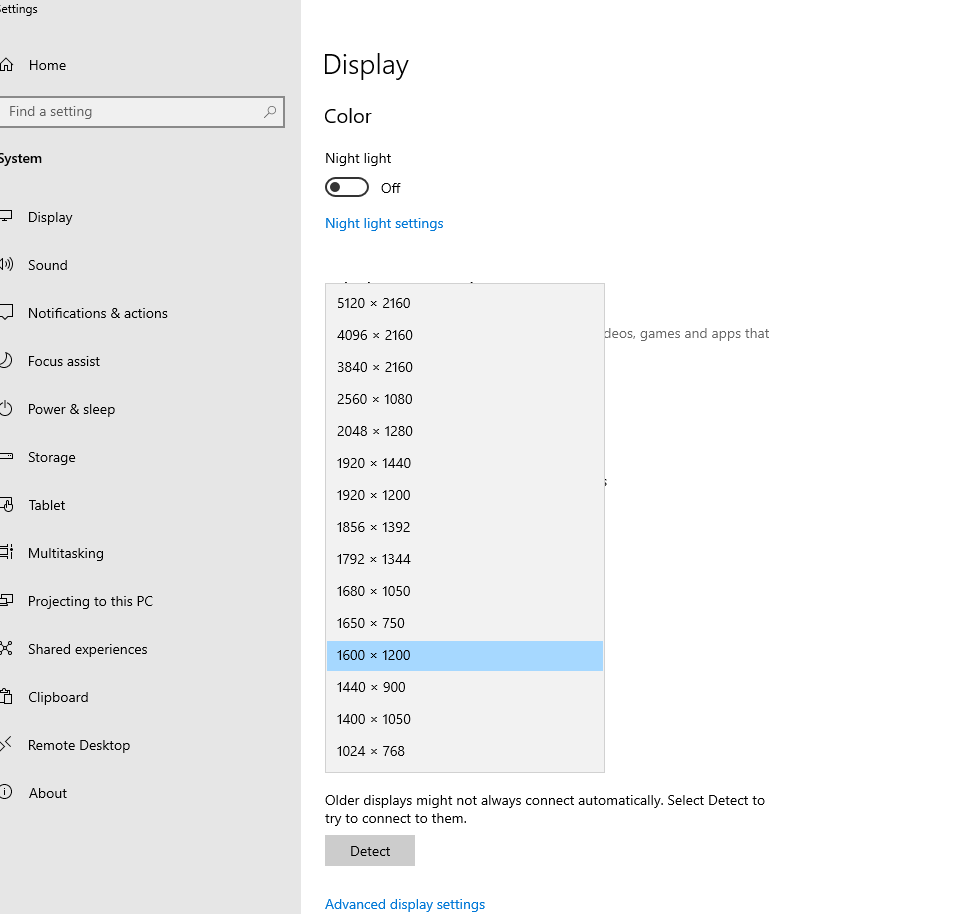Viewport: 968px width, 914px height.
Task: Click the Projecting to this PC icon
Action: click(x=6, y=600)
